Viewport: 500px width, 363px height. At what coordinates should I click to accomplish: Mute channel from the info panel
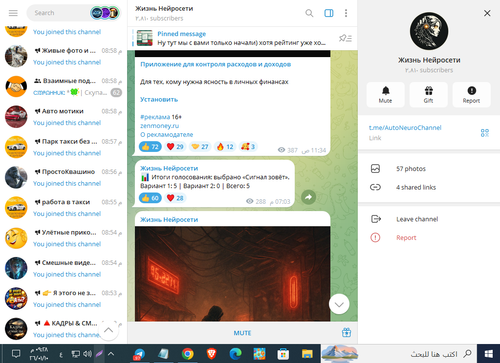(x=385, y=95)
